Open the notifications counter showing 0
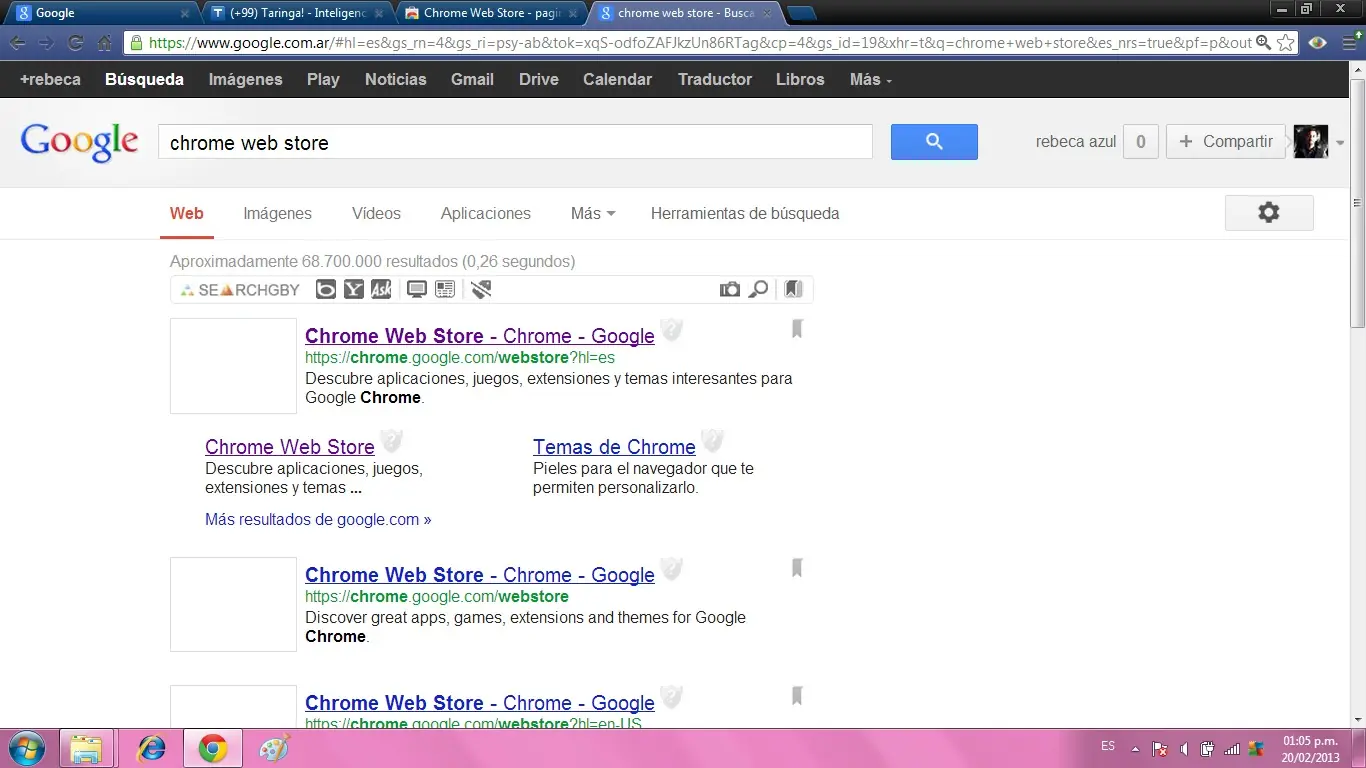Viewport: 1366px width, 768px height. [x=1141, y=142]
